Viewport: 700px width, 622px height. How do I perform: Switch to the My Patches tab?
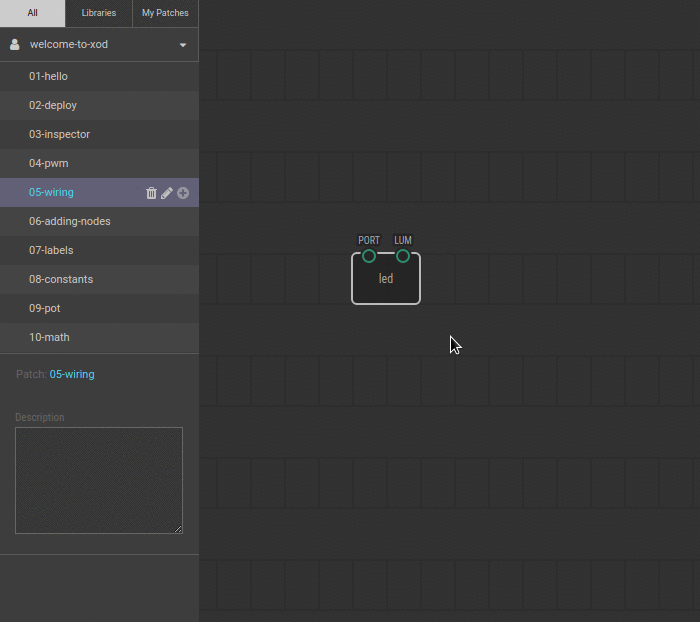(165, 13)
